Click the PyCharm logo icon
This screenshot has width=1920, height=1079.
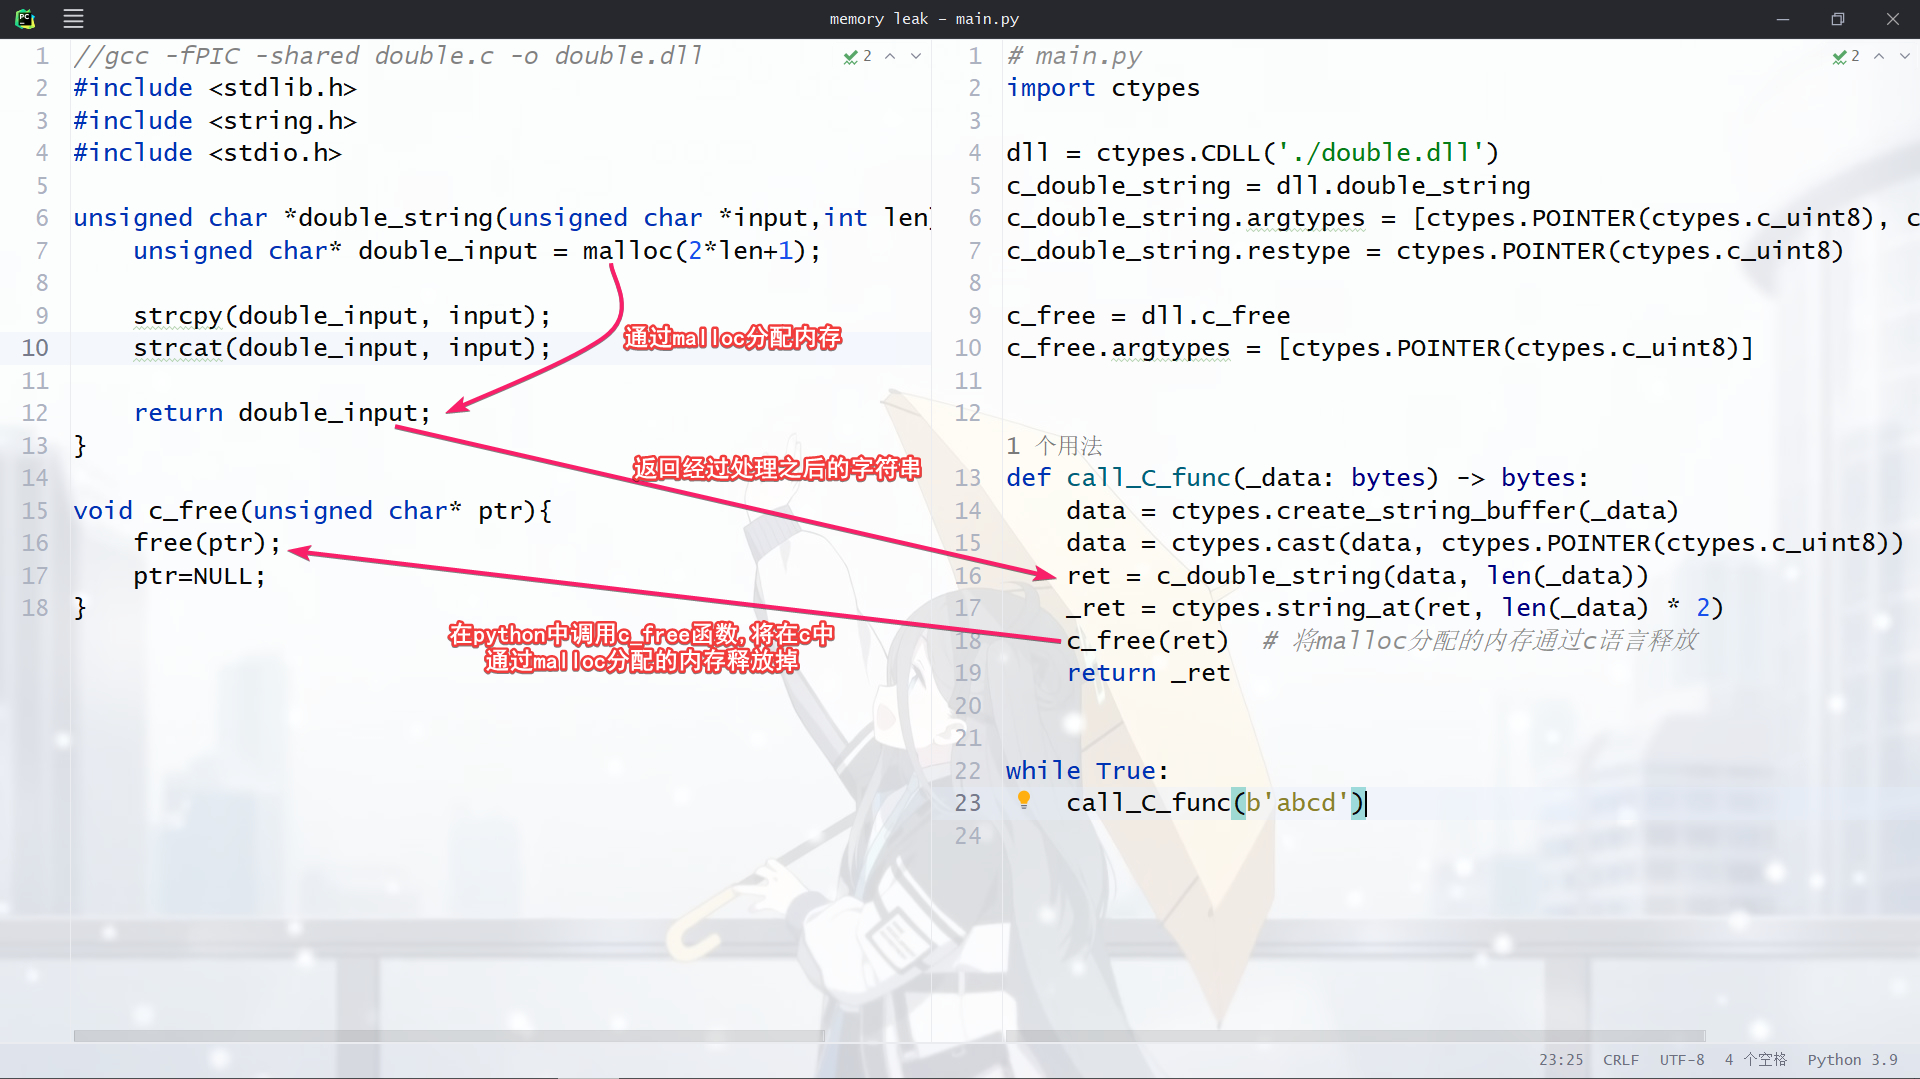pyautogui.click(x=25, y=19)
